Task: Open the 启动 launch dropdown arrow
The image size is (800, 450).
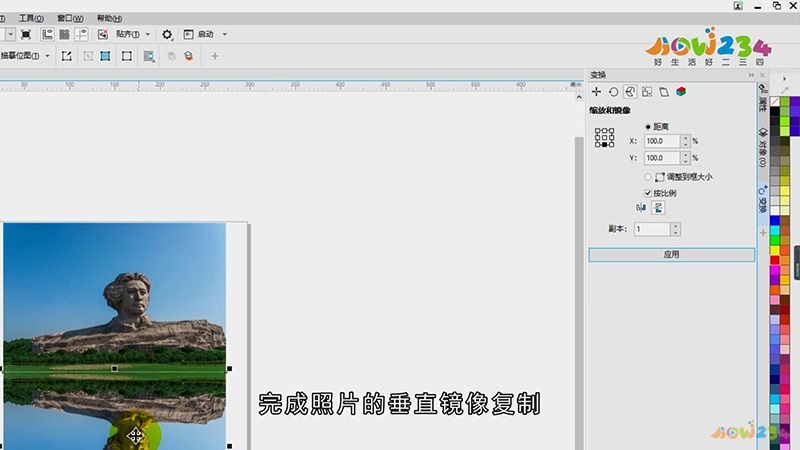Action: click(224, 34)
